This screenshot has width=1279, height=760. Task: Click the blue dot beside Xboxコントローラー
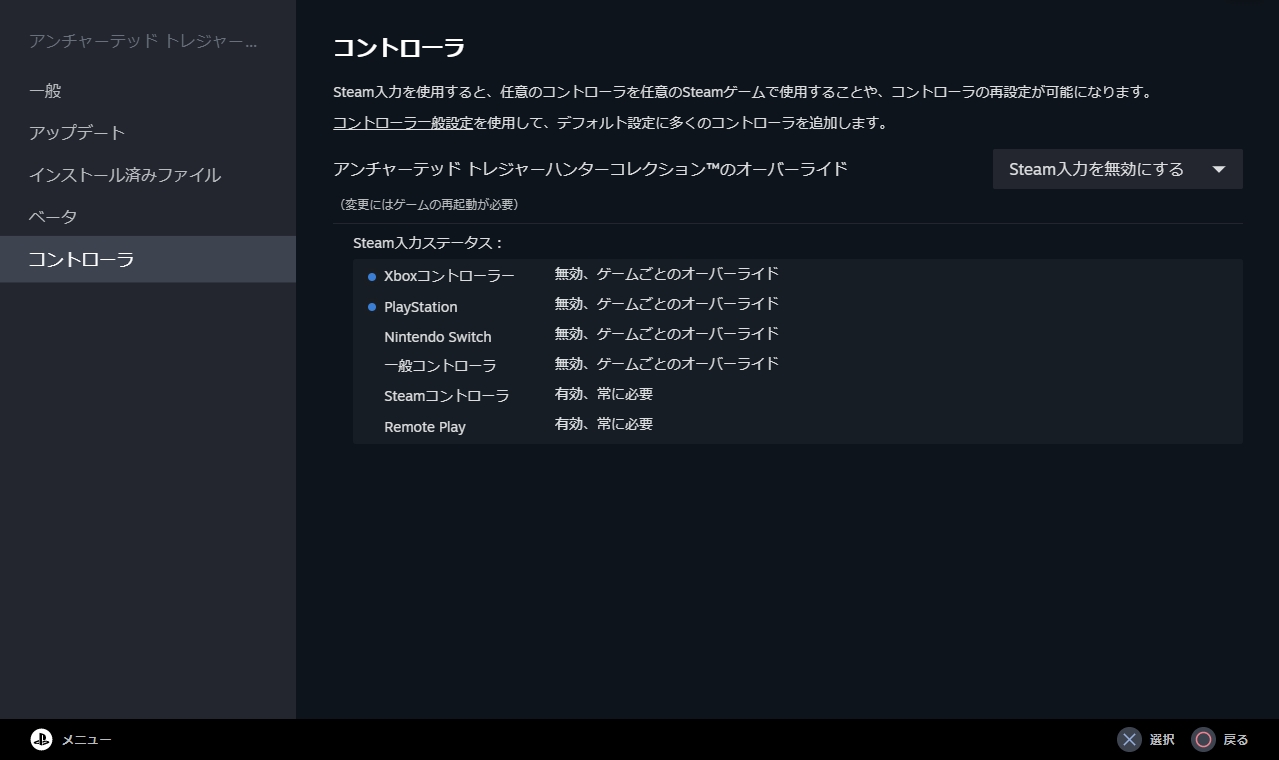[372, 277]
